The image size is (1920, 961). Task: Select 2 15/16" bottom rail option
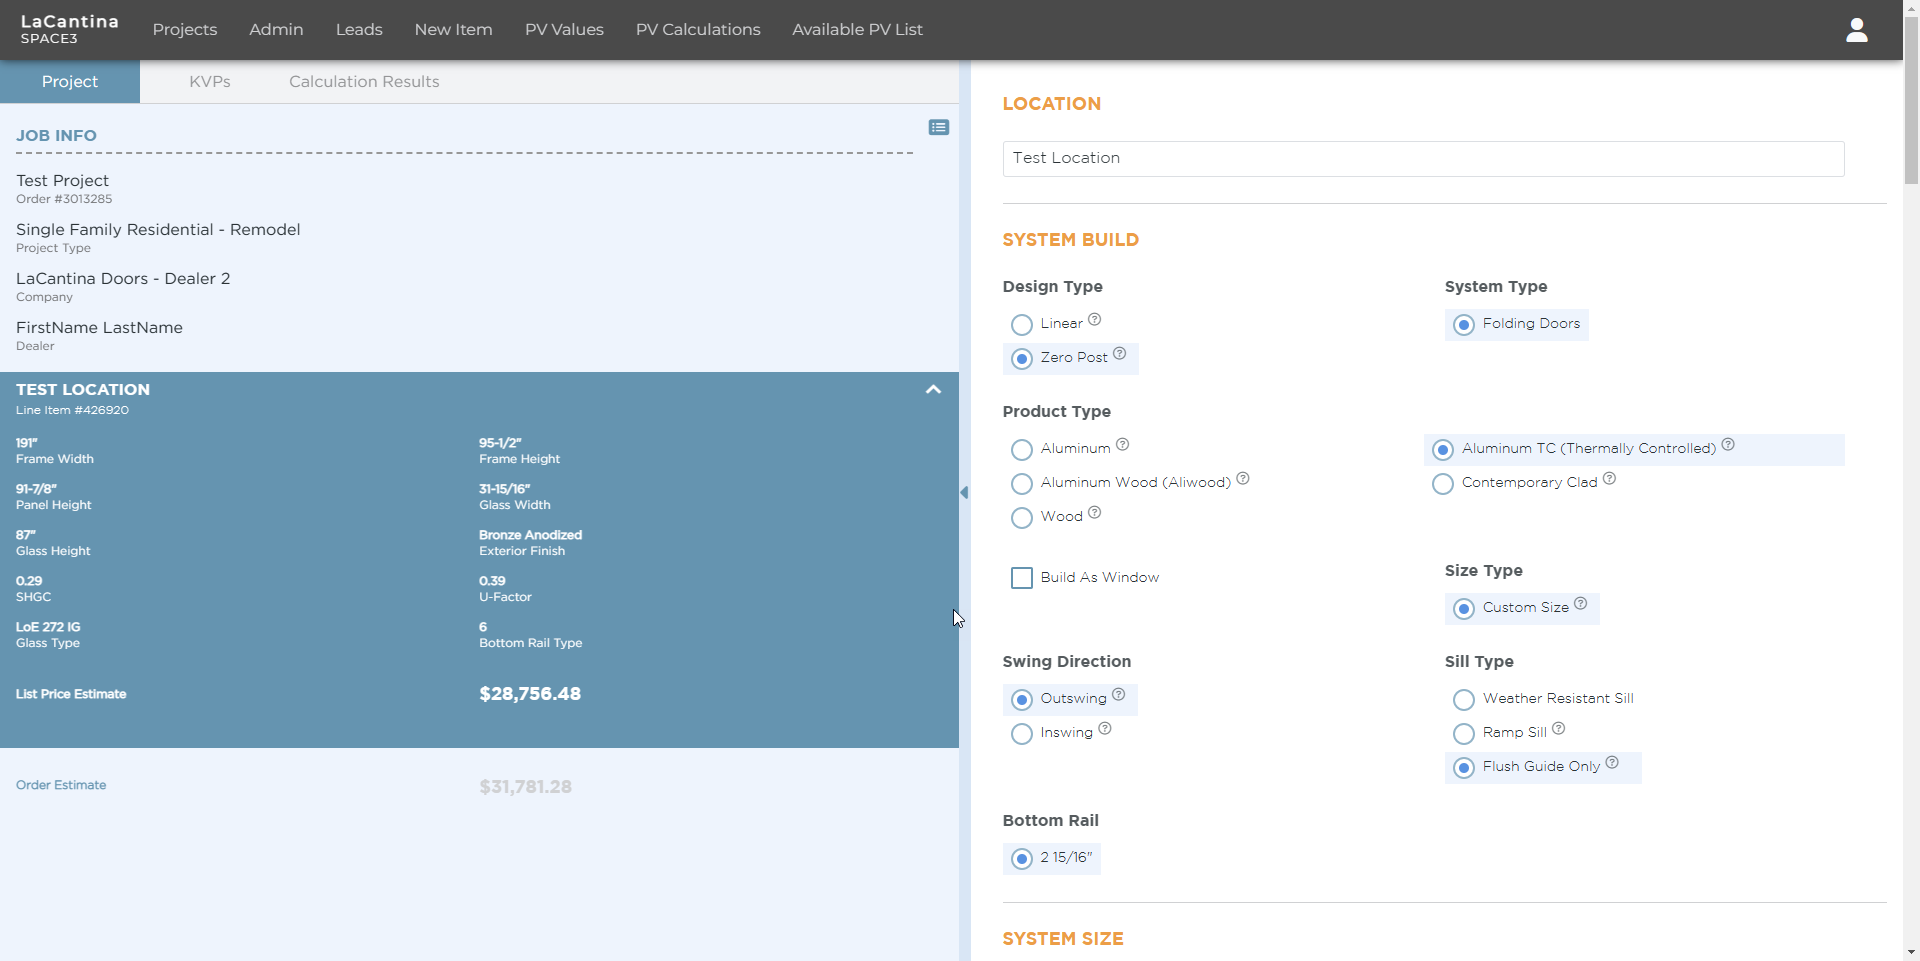(1021, 859)
